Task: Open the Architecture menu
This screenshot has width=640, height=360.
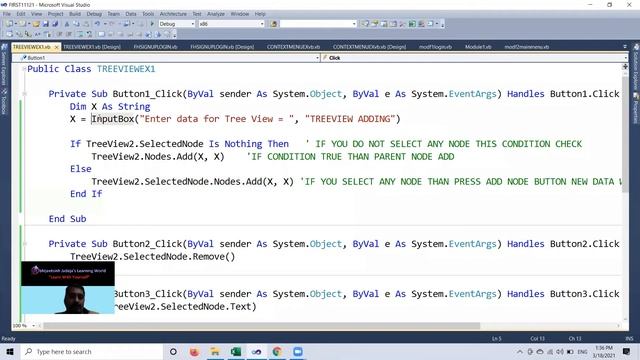Action: click(173, 14)
